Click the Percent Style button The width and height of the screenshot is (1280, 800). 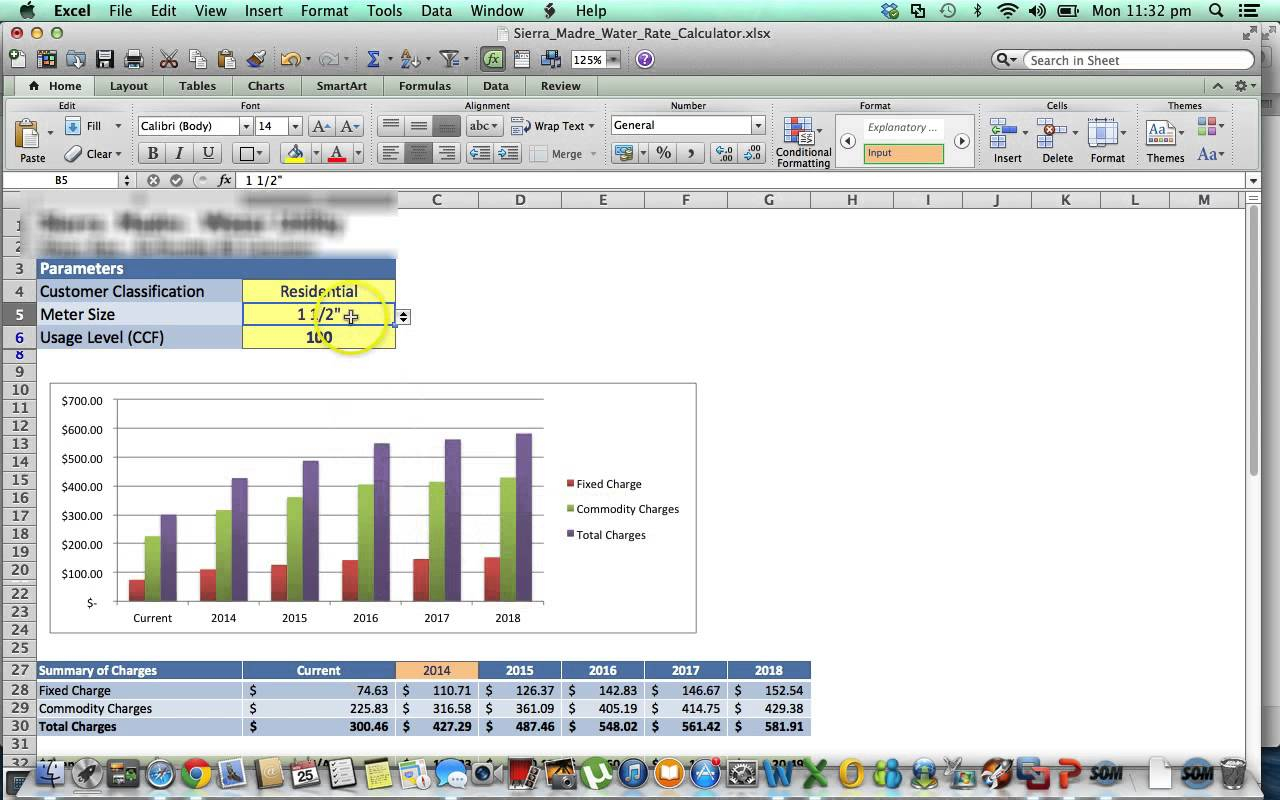[663, 153]
